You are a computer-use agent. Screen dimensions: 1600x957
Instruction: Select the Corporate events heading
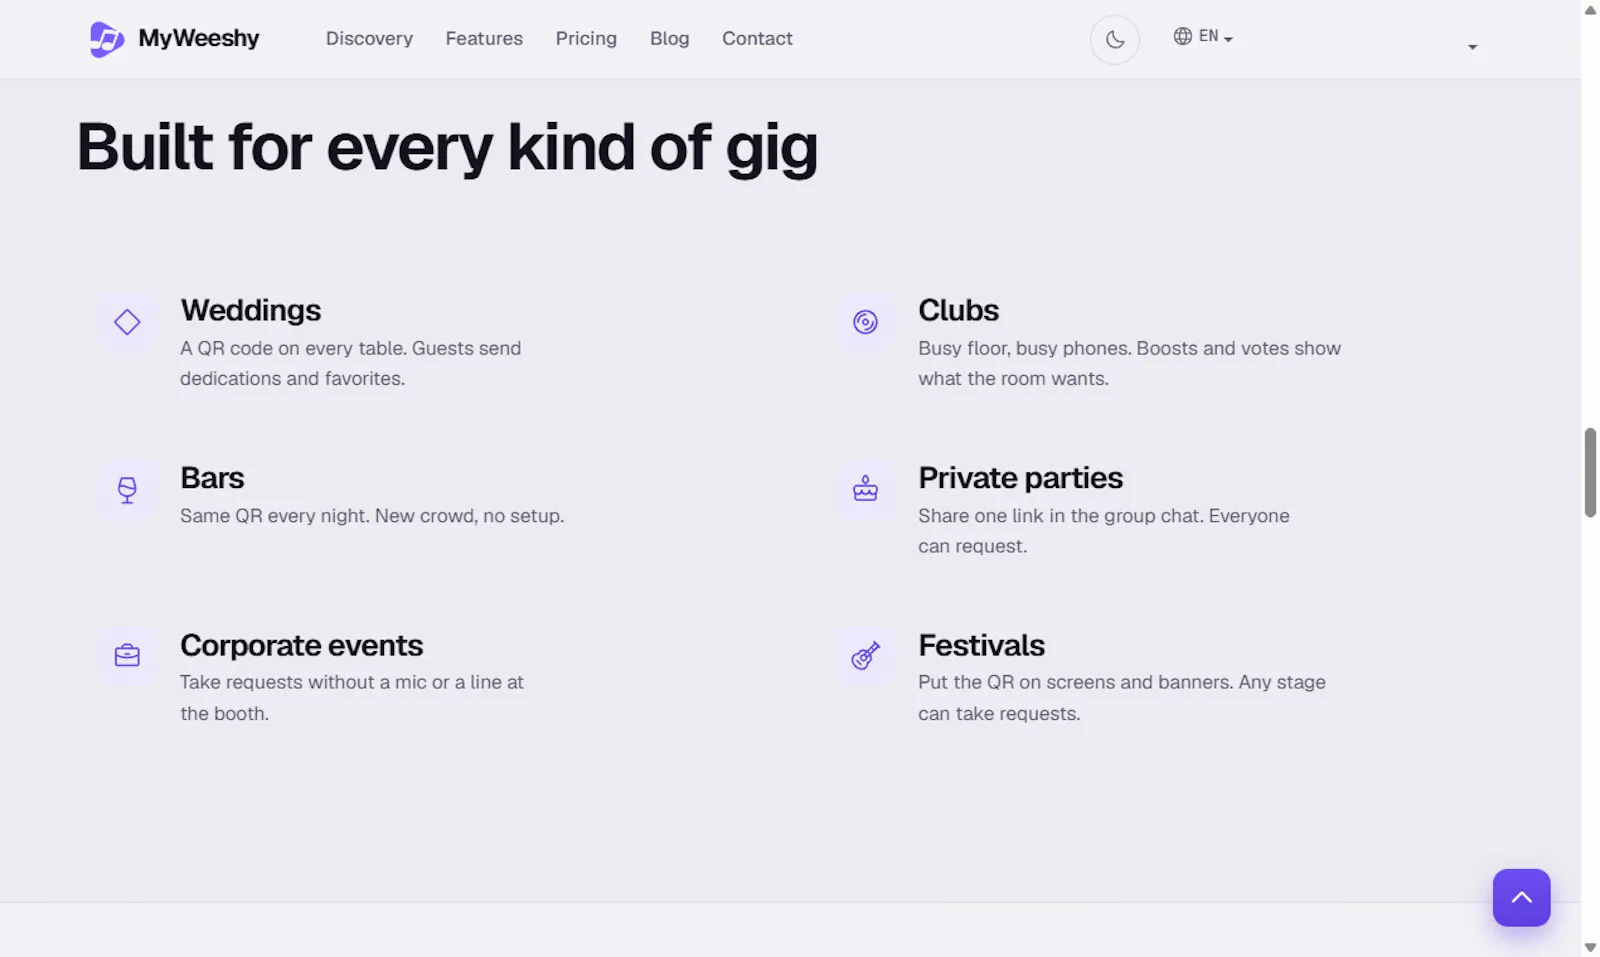point(302,645)
